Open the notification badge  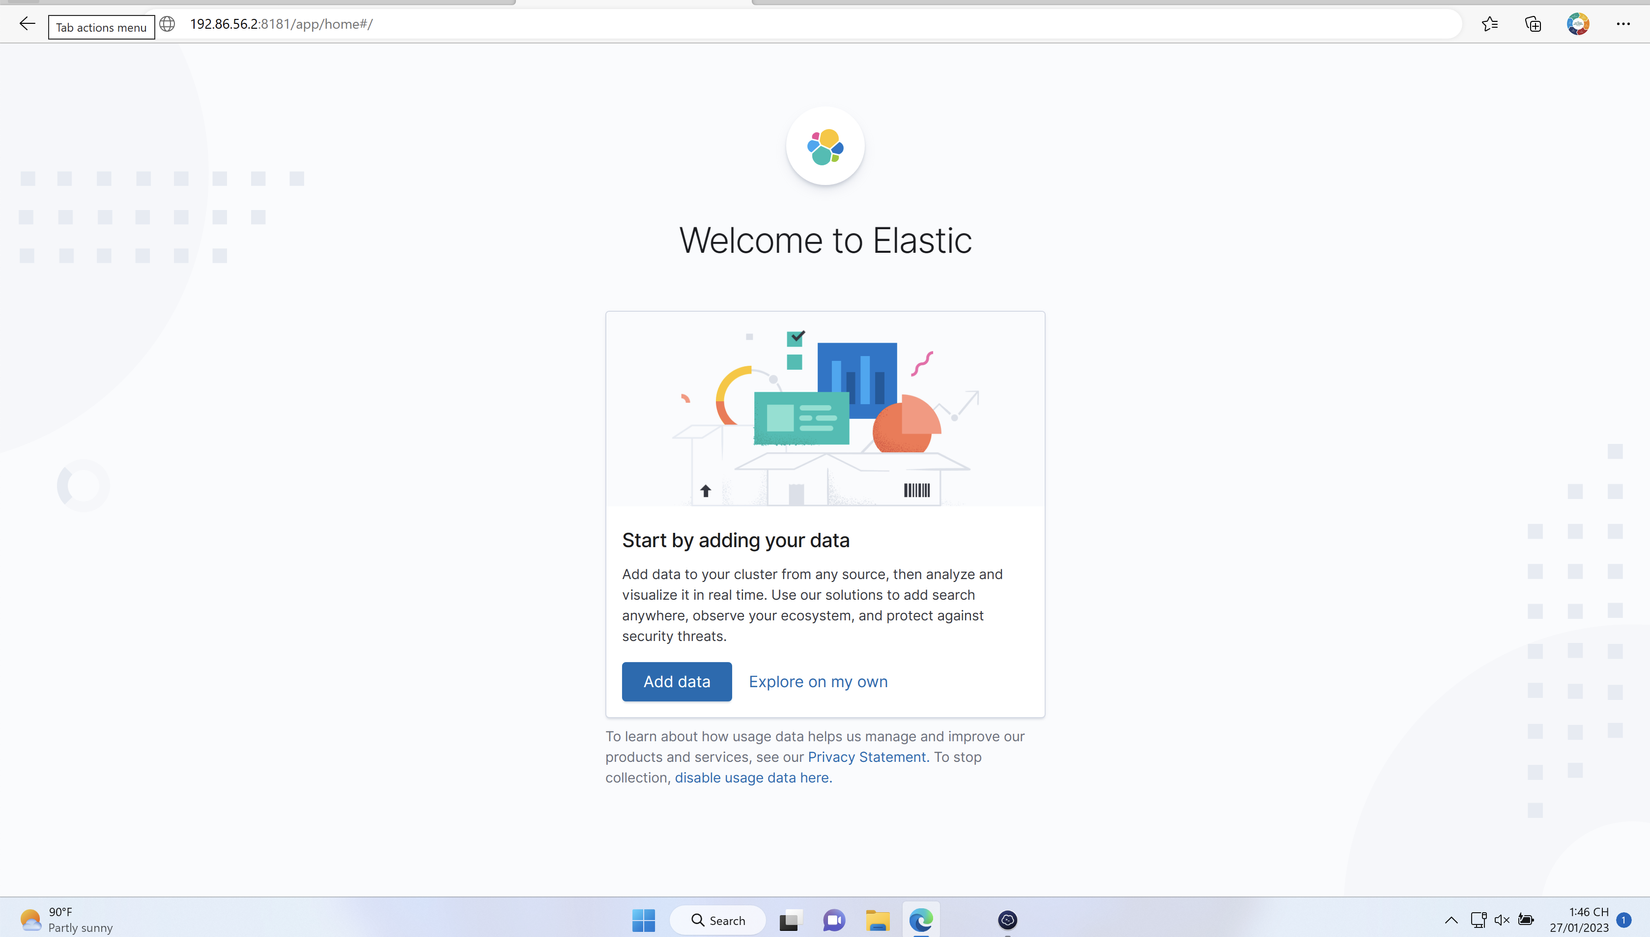coord(1624,920)
